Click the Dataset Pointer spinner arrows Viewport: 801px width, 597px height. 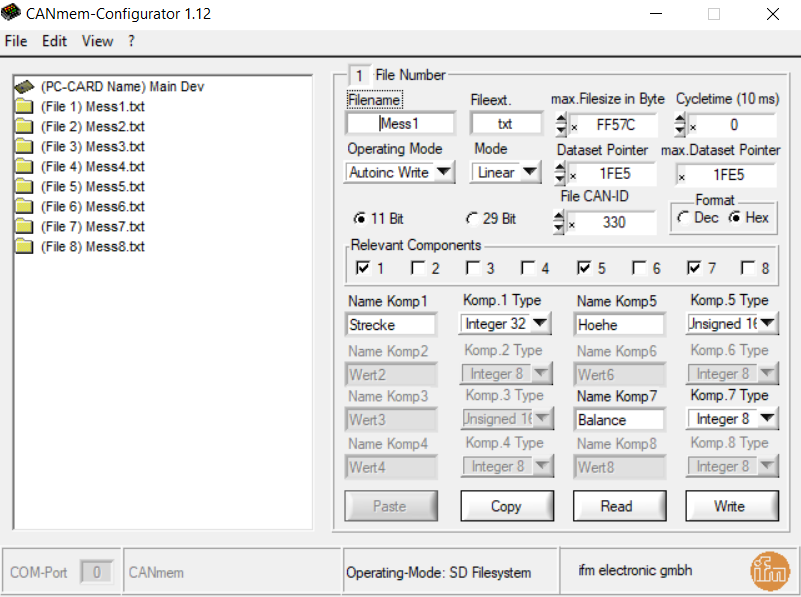(560, 174)
